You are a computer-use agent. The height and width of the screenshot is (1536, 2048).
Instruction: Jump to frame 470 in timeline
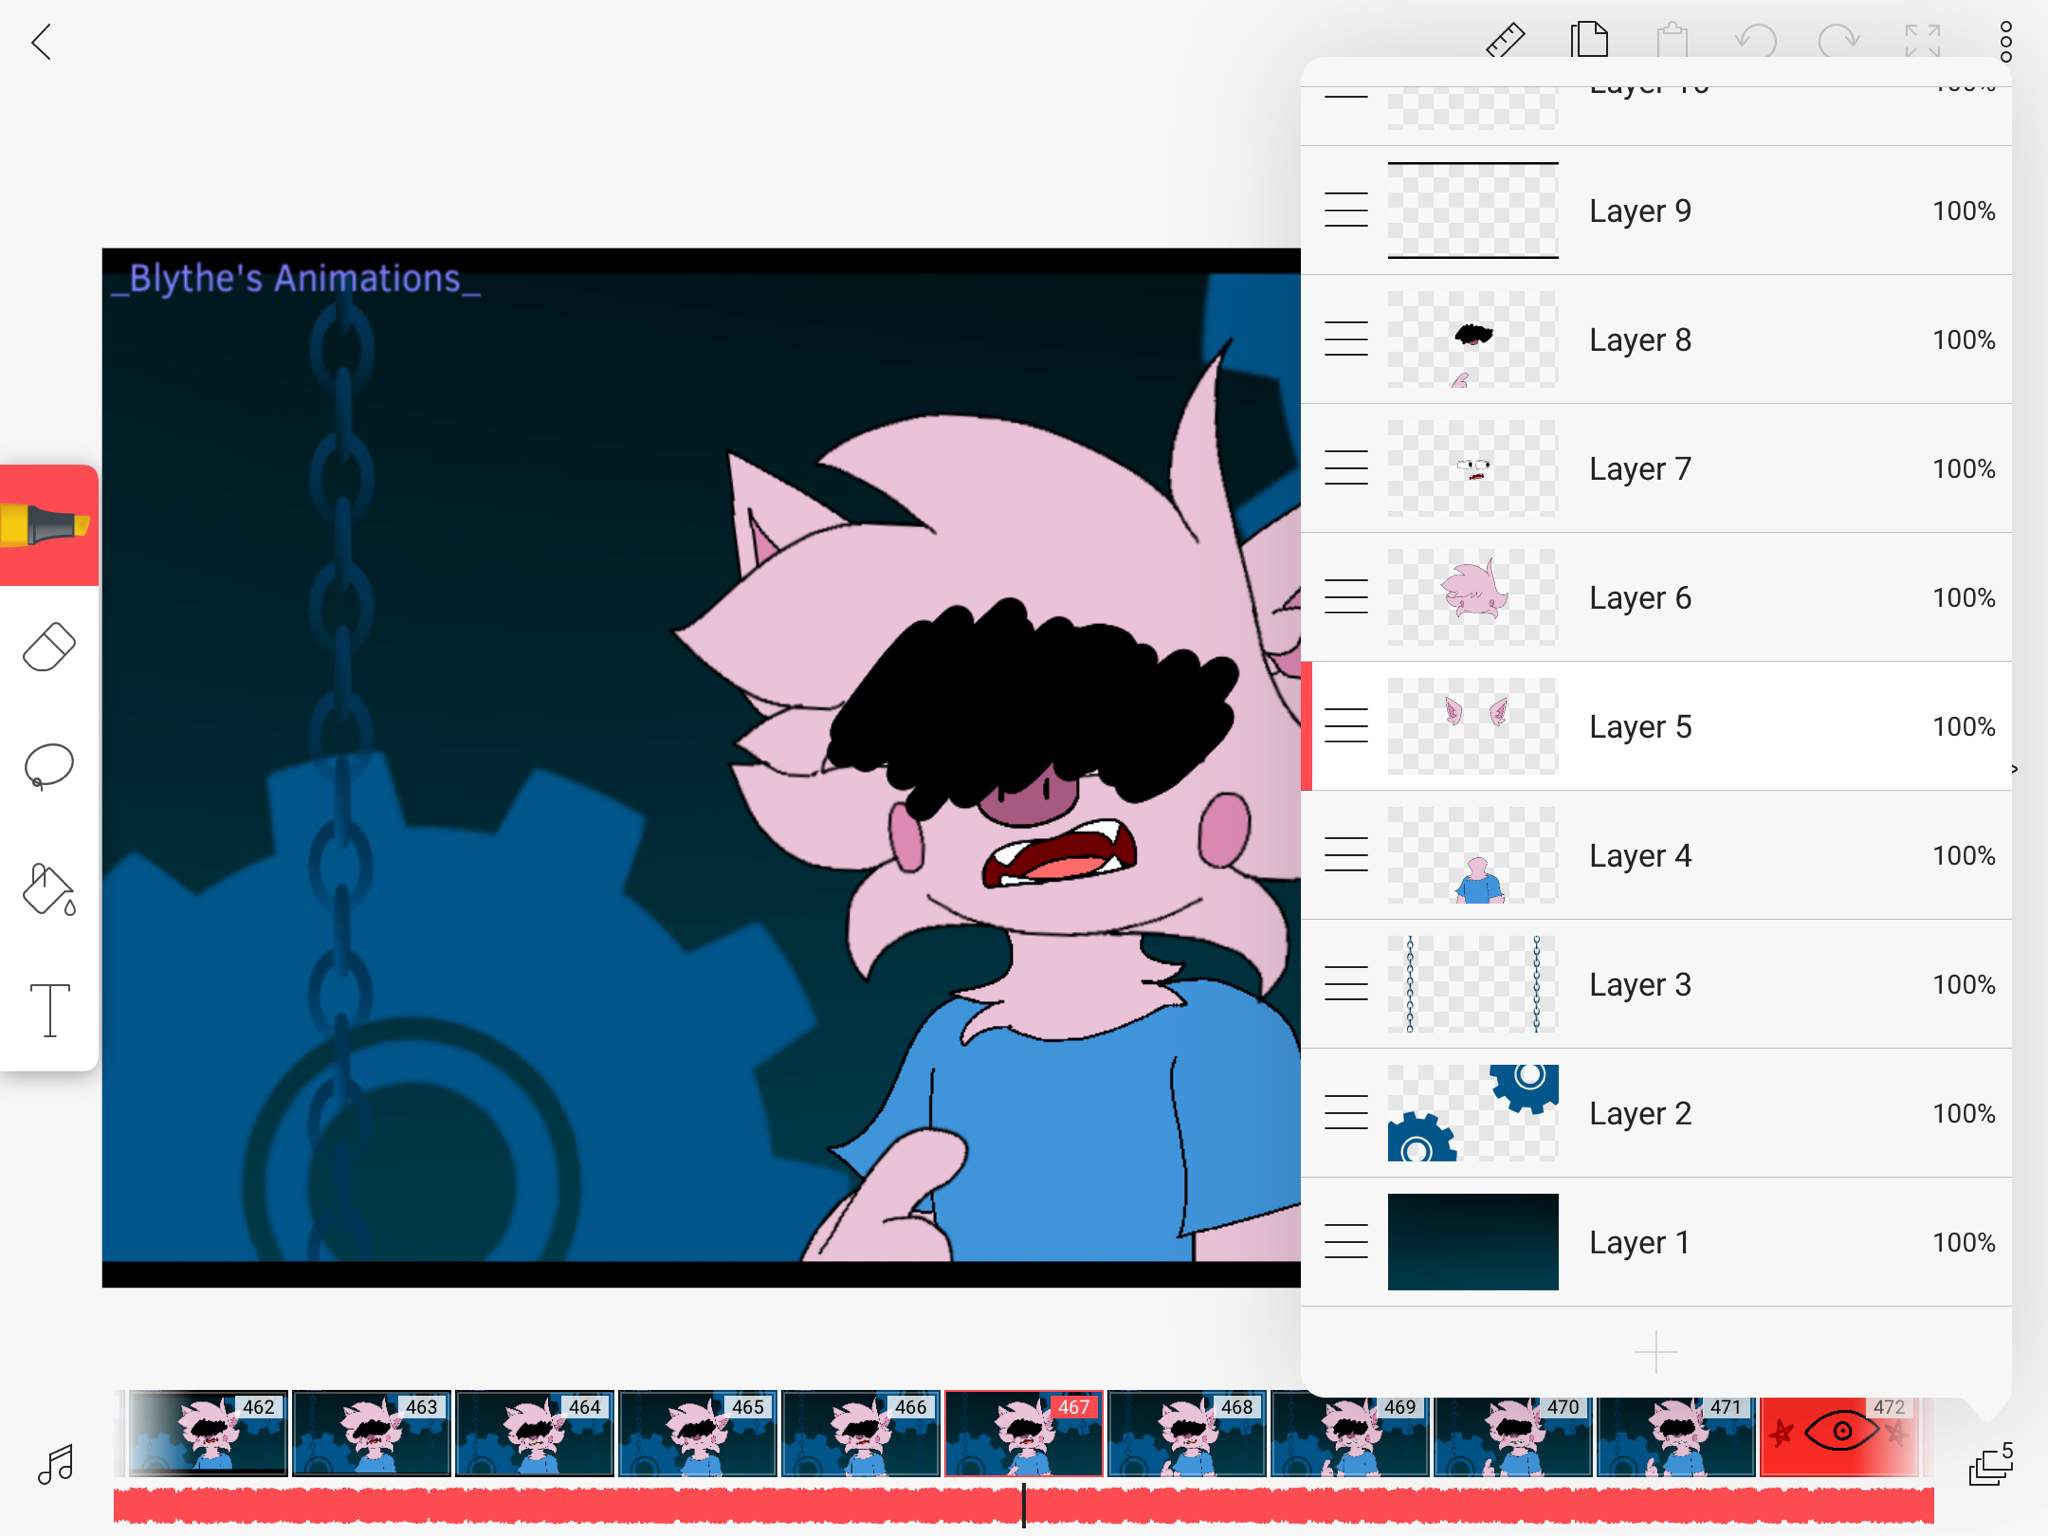[1512, 1433]
